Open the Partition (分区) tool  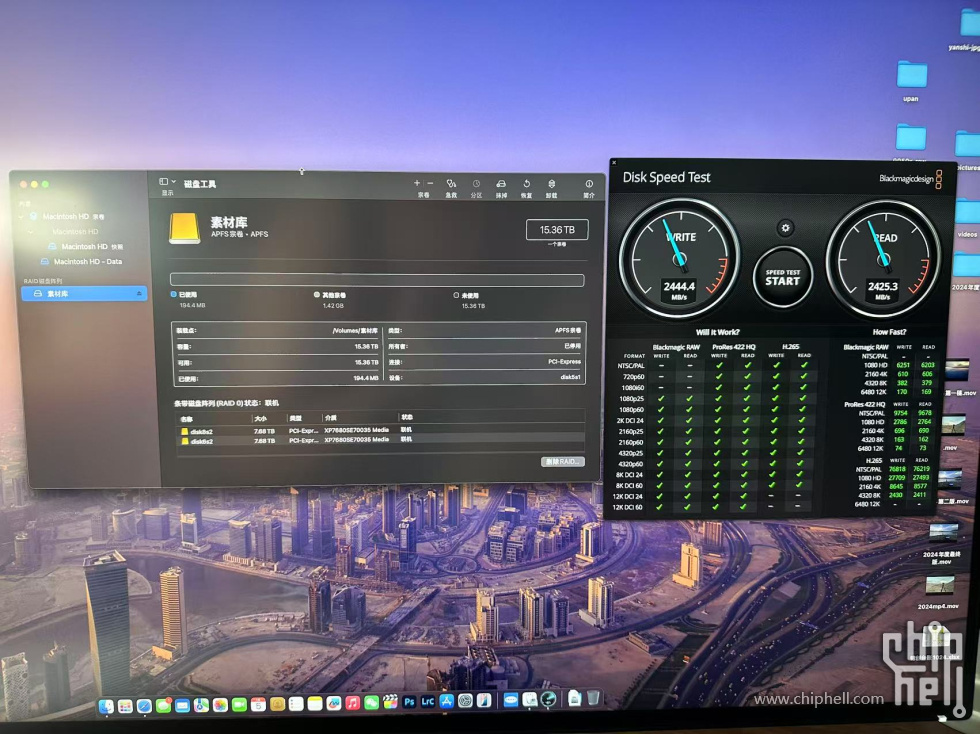click(476, 188)
